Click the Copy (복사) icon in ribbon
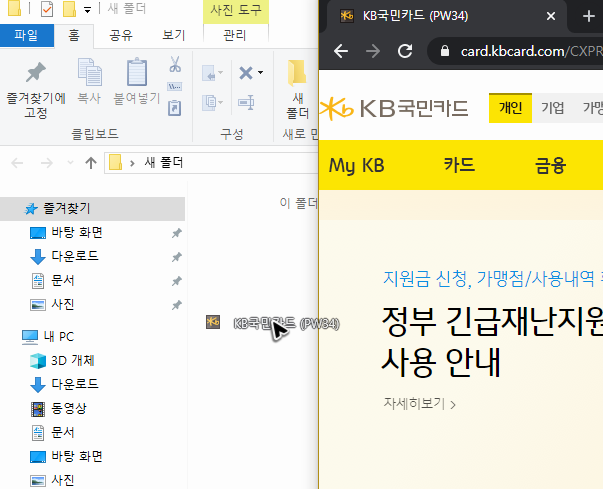The width and height of the screenshot is (603, 489). click(x=89, y=72)
